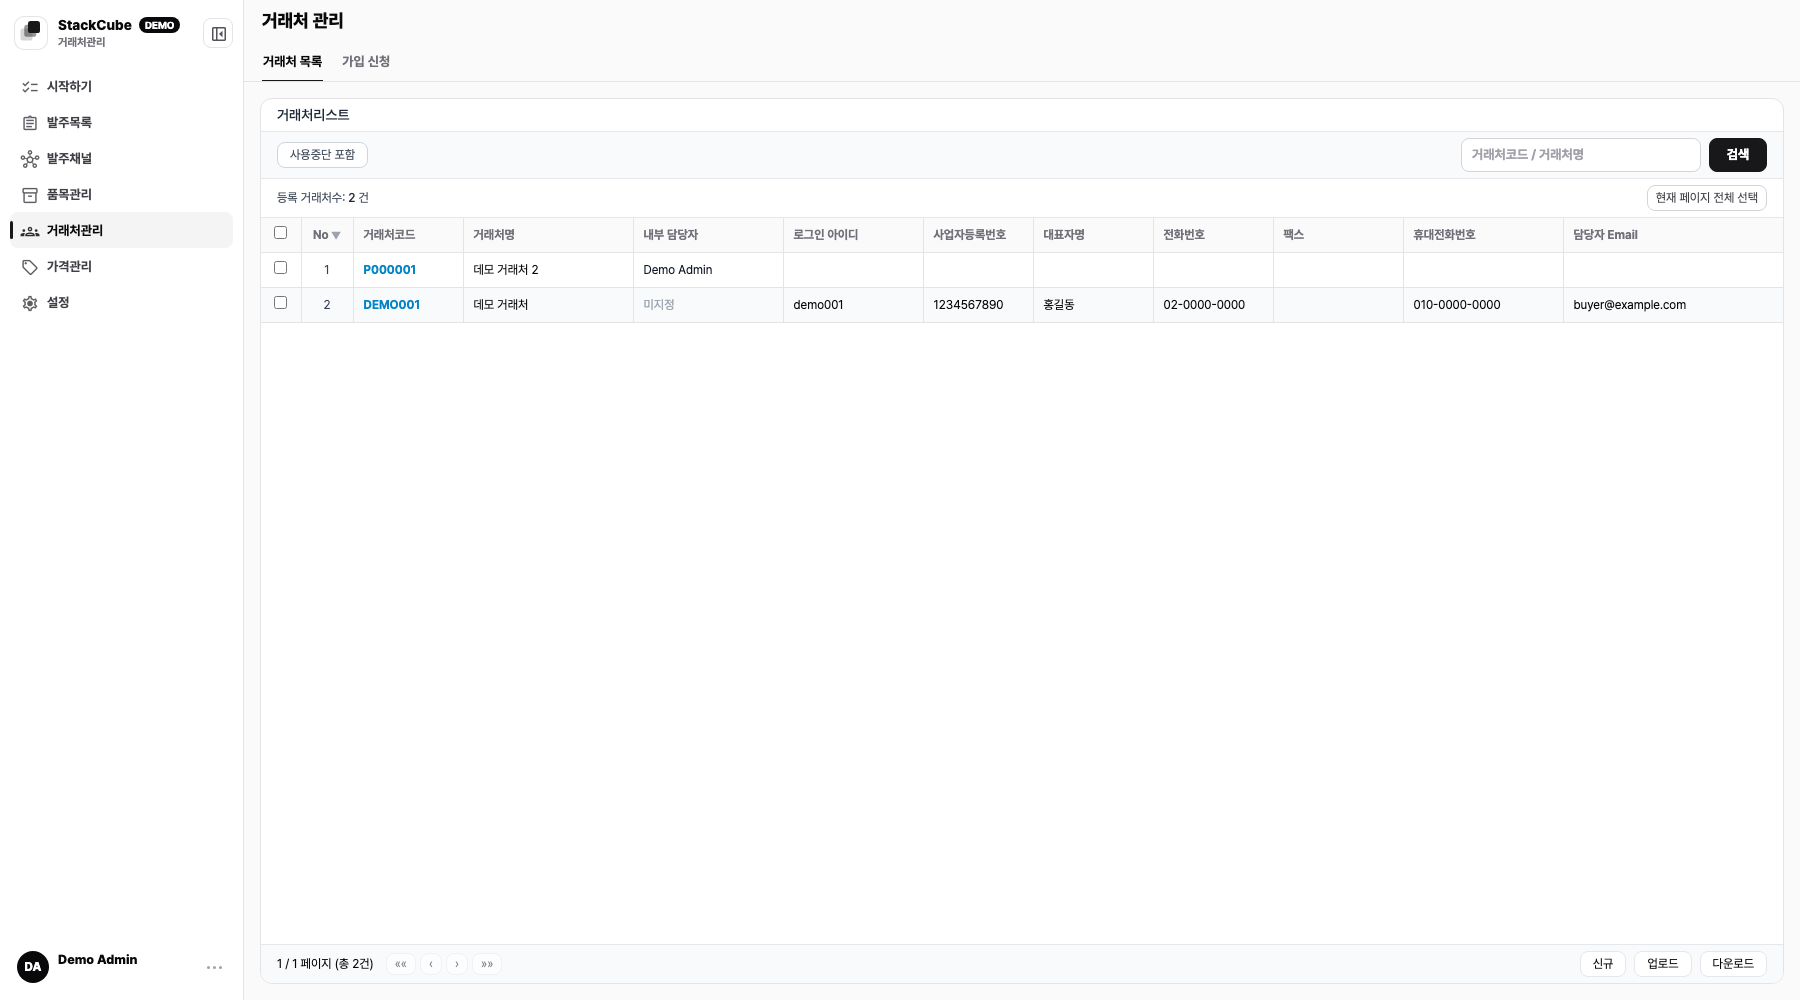Open 시작하기 in the sidebar
Screen dimensions: 1800x1000
[121, 87]
